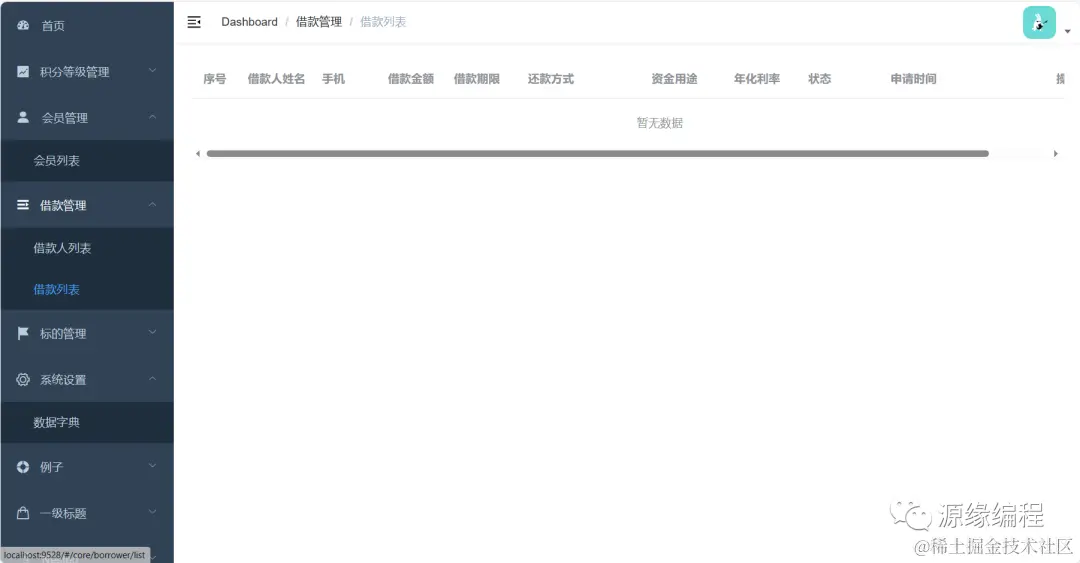
Task: Click the 借款期限 column header
Action: tap(477, 79)
